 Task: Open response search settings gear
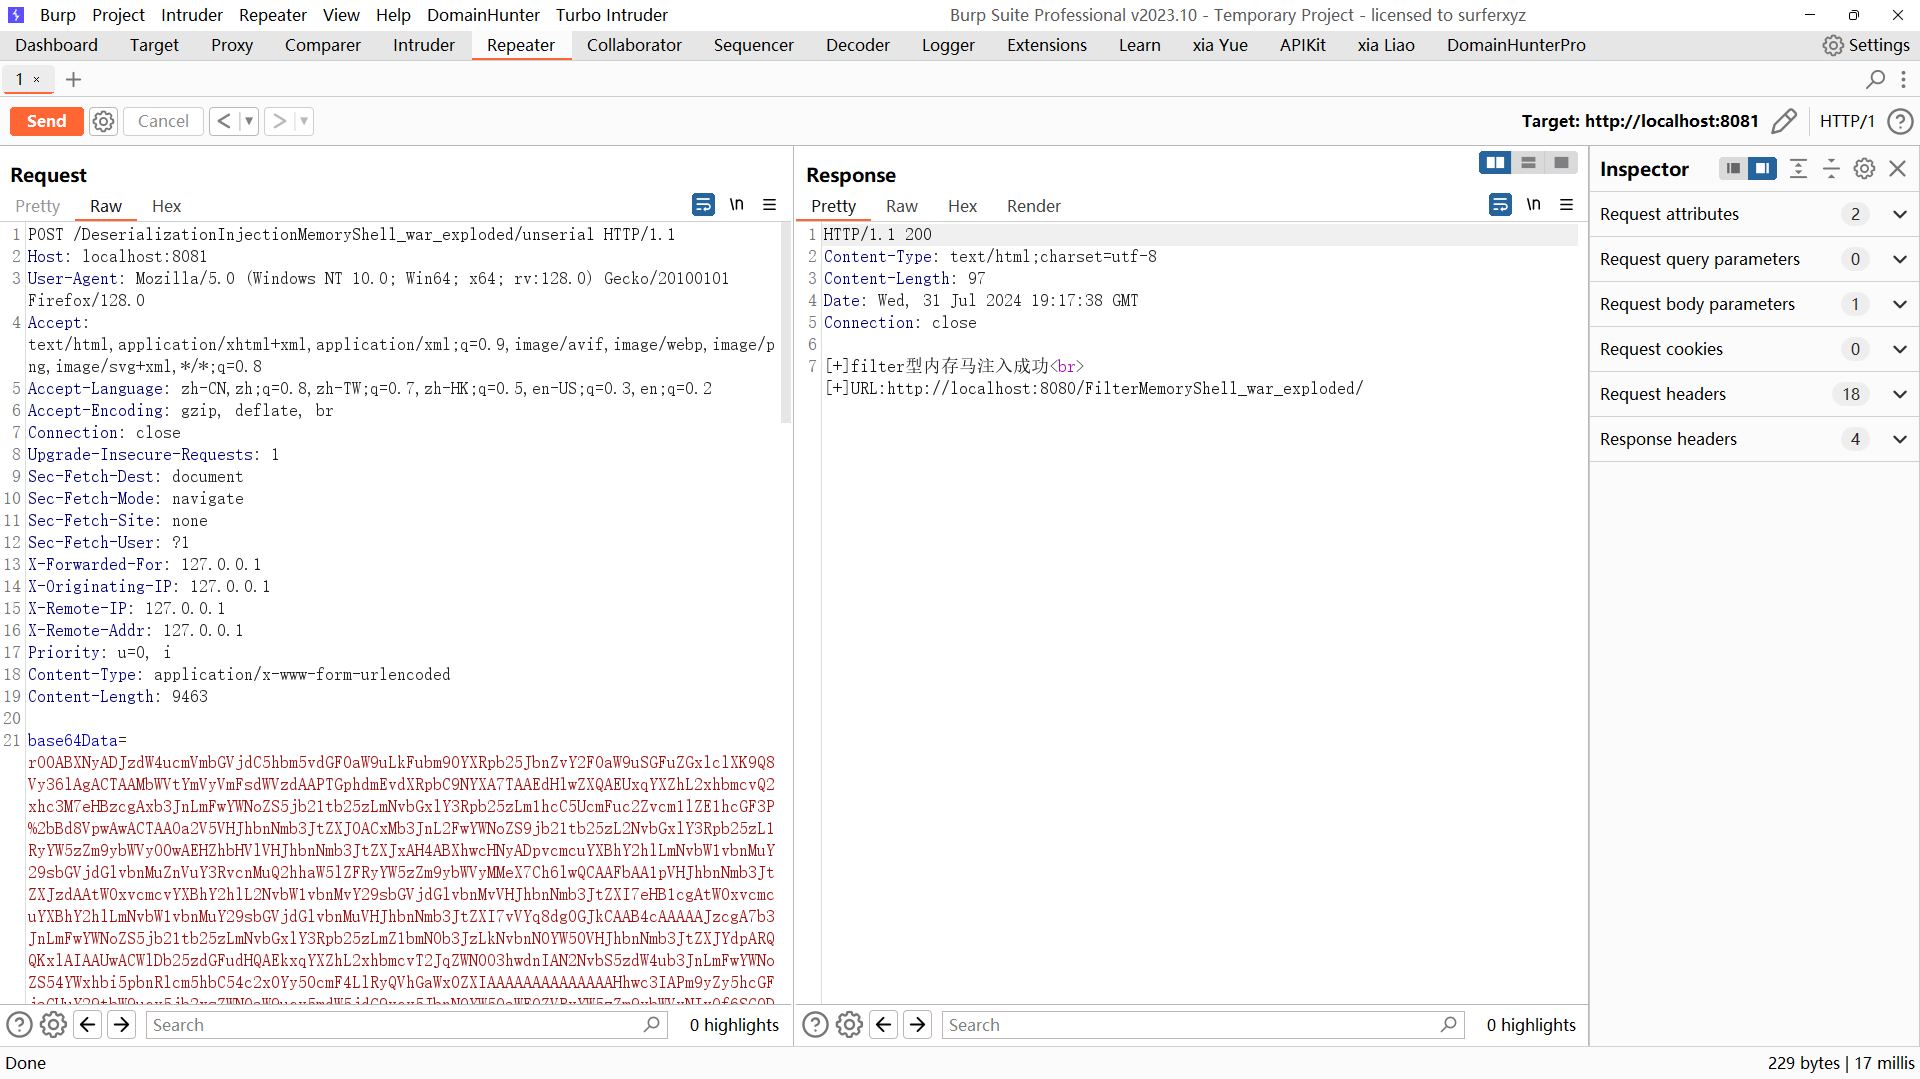pyautogui.click(x=849, y=1024)
